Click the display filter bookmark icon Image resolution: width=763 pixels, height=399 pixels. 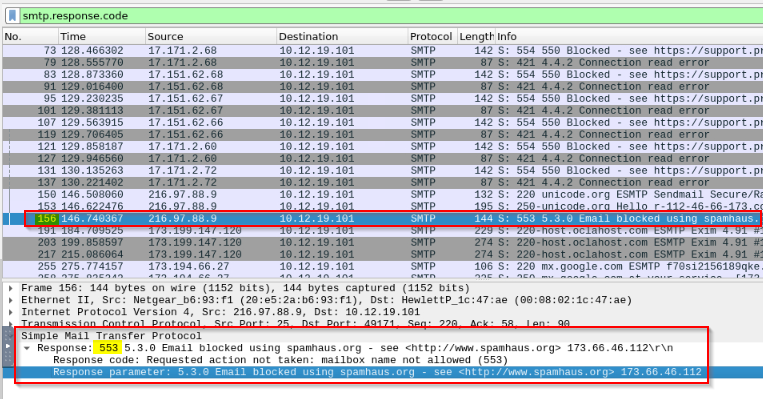click(x=13, y=16)
